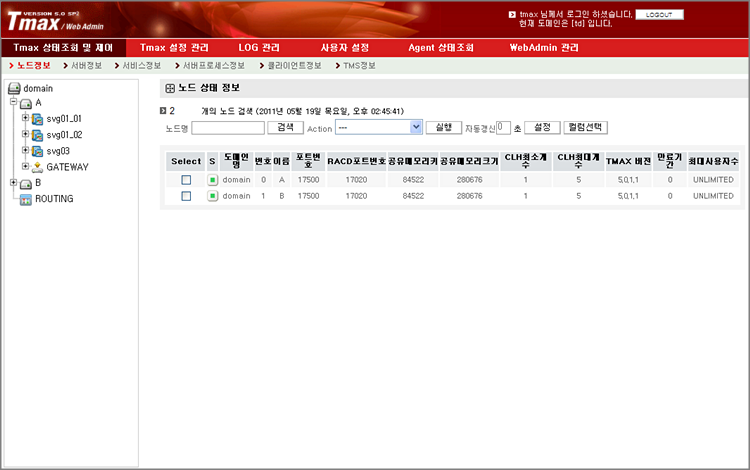Screen dimensions: 750x470
Task: Click the 실행 execute button
Action: click(444, 128)
